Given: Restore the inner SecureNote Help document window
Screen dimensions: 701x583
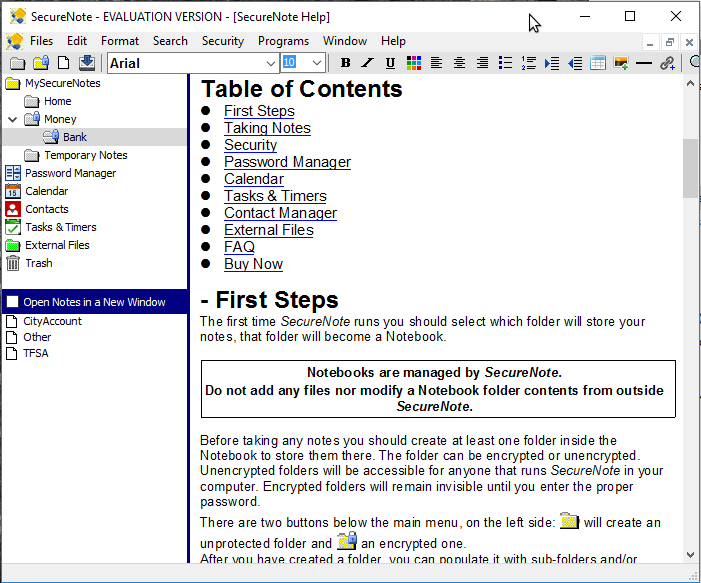Looking at the screenshot, I should [669, 42].
